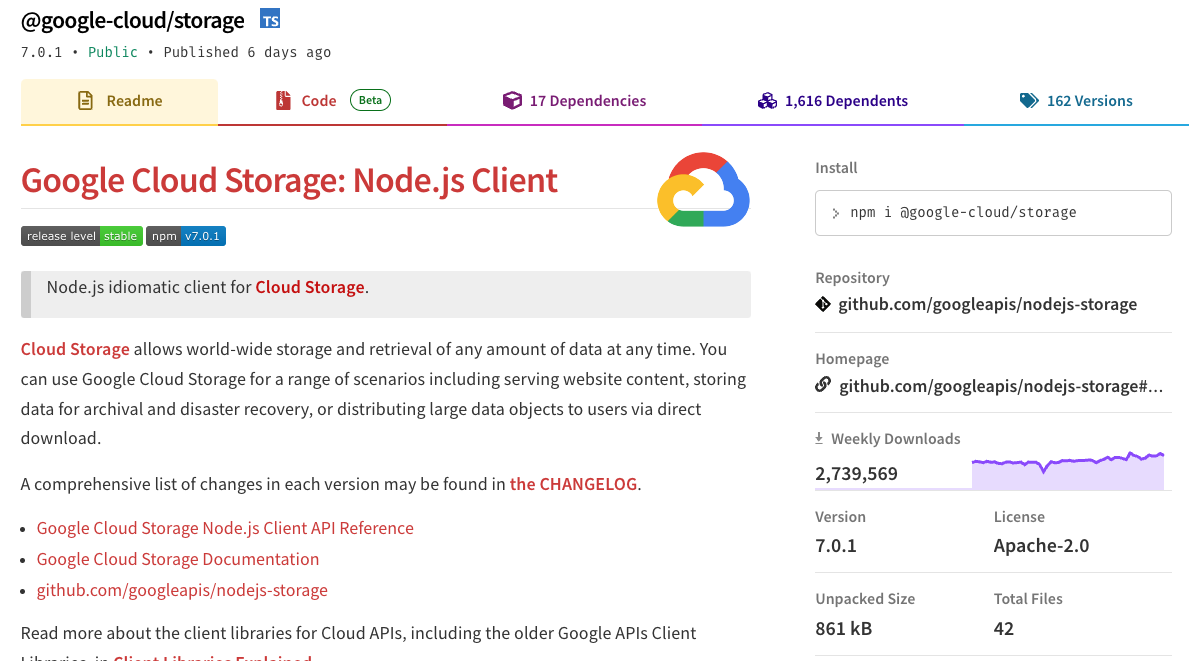1204x661 pixels.
Task: Click the Google Cloud logo image
Action: (x=703, y=188)
